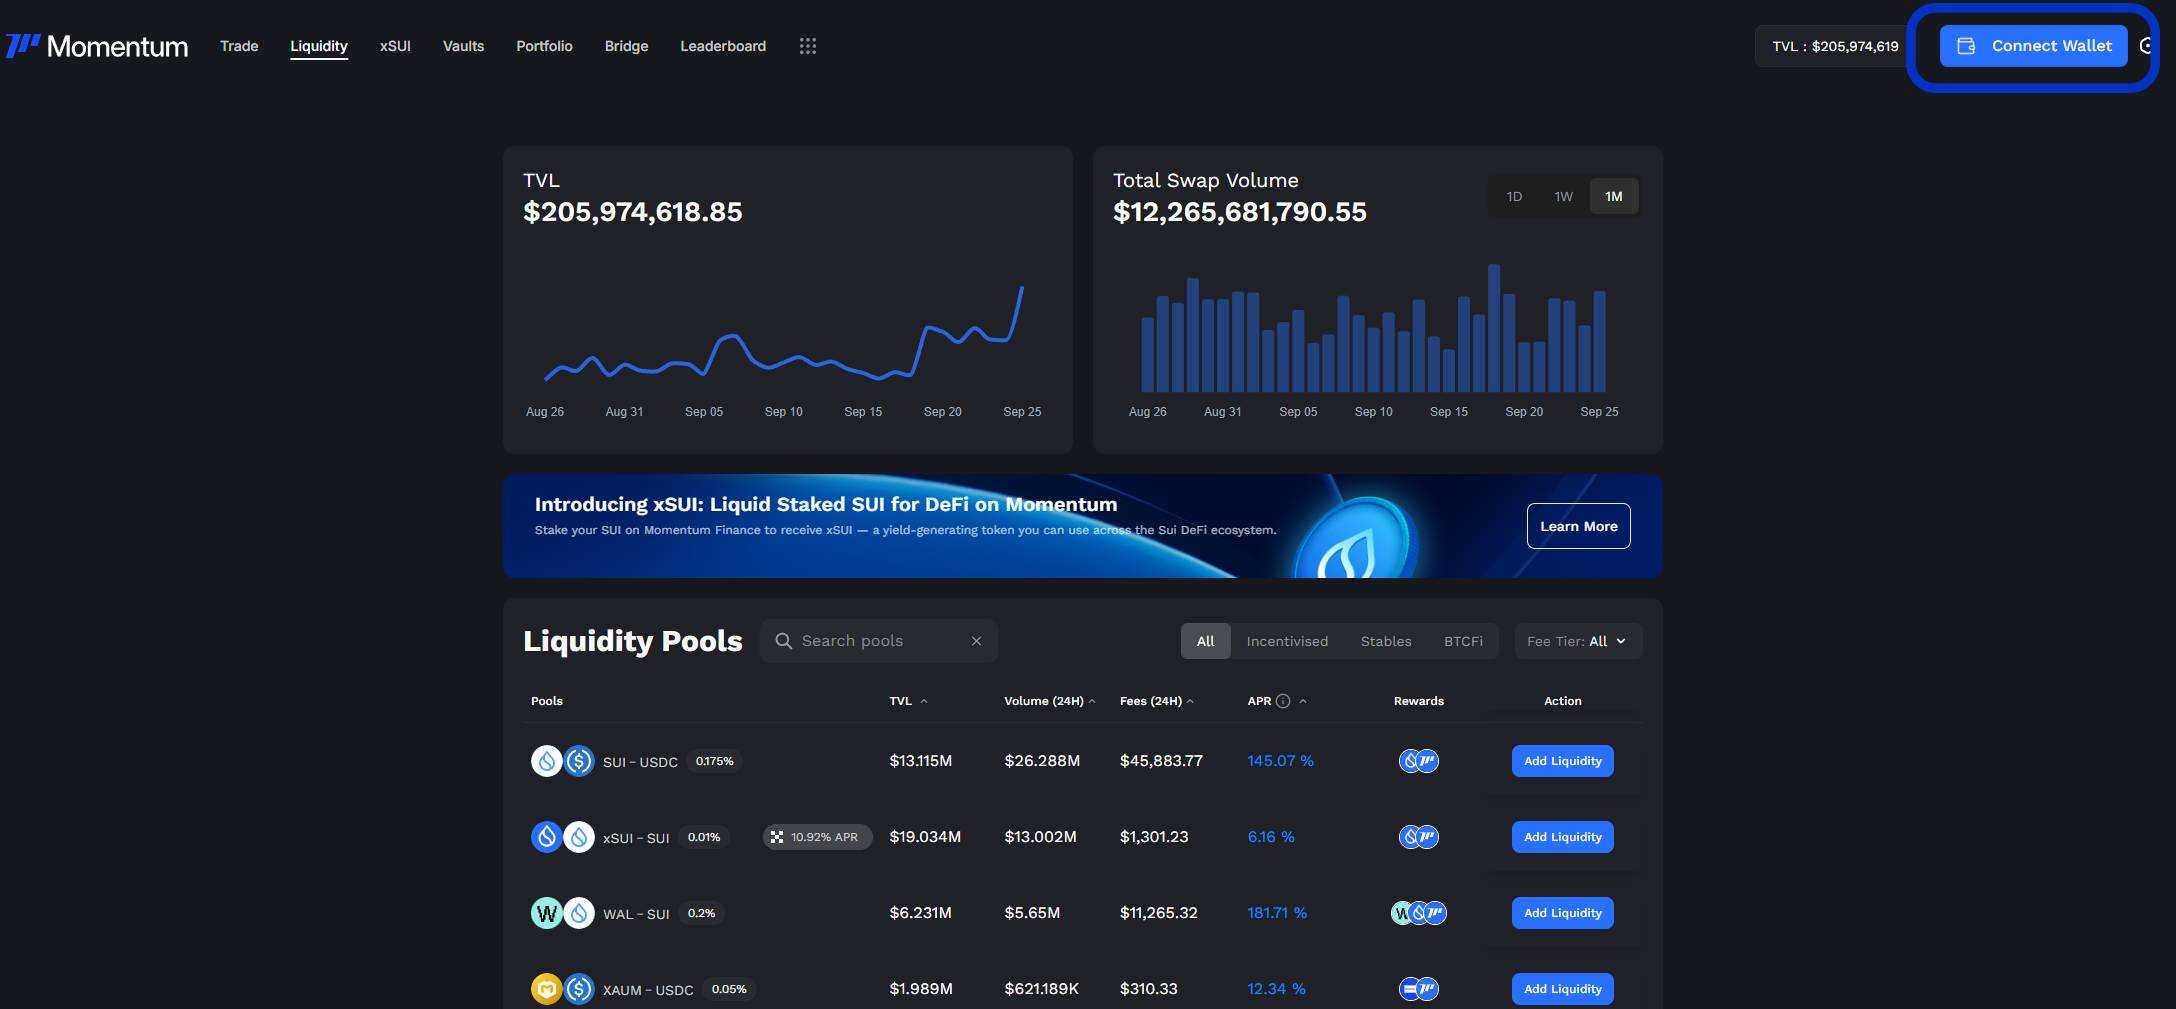Screen dimensions: 2176x1009
Task: Click the APR info icon
Action: pyautogui.click(x=1283, y=701)
